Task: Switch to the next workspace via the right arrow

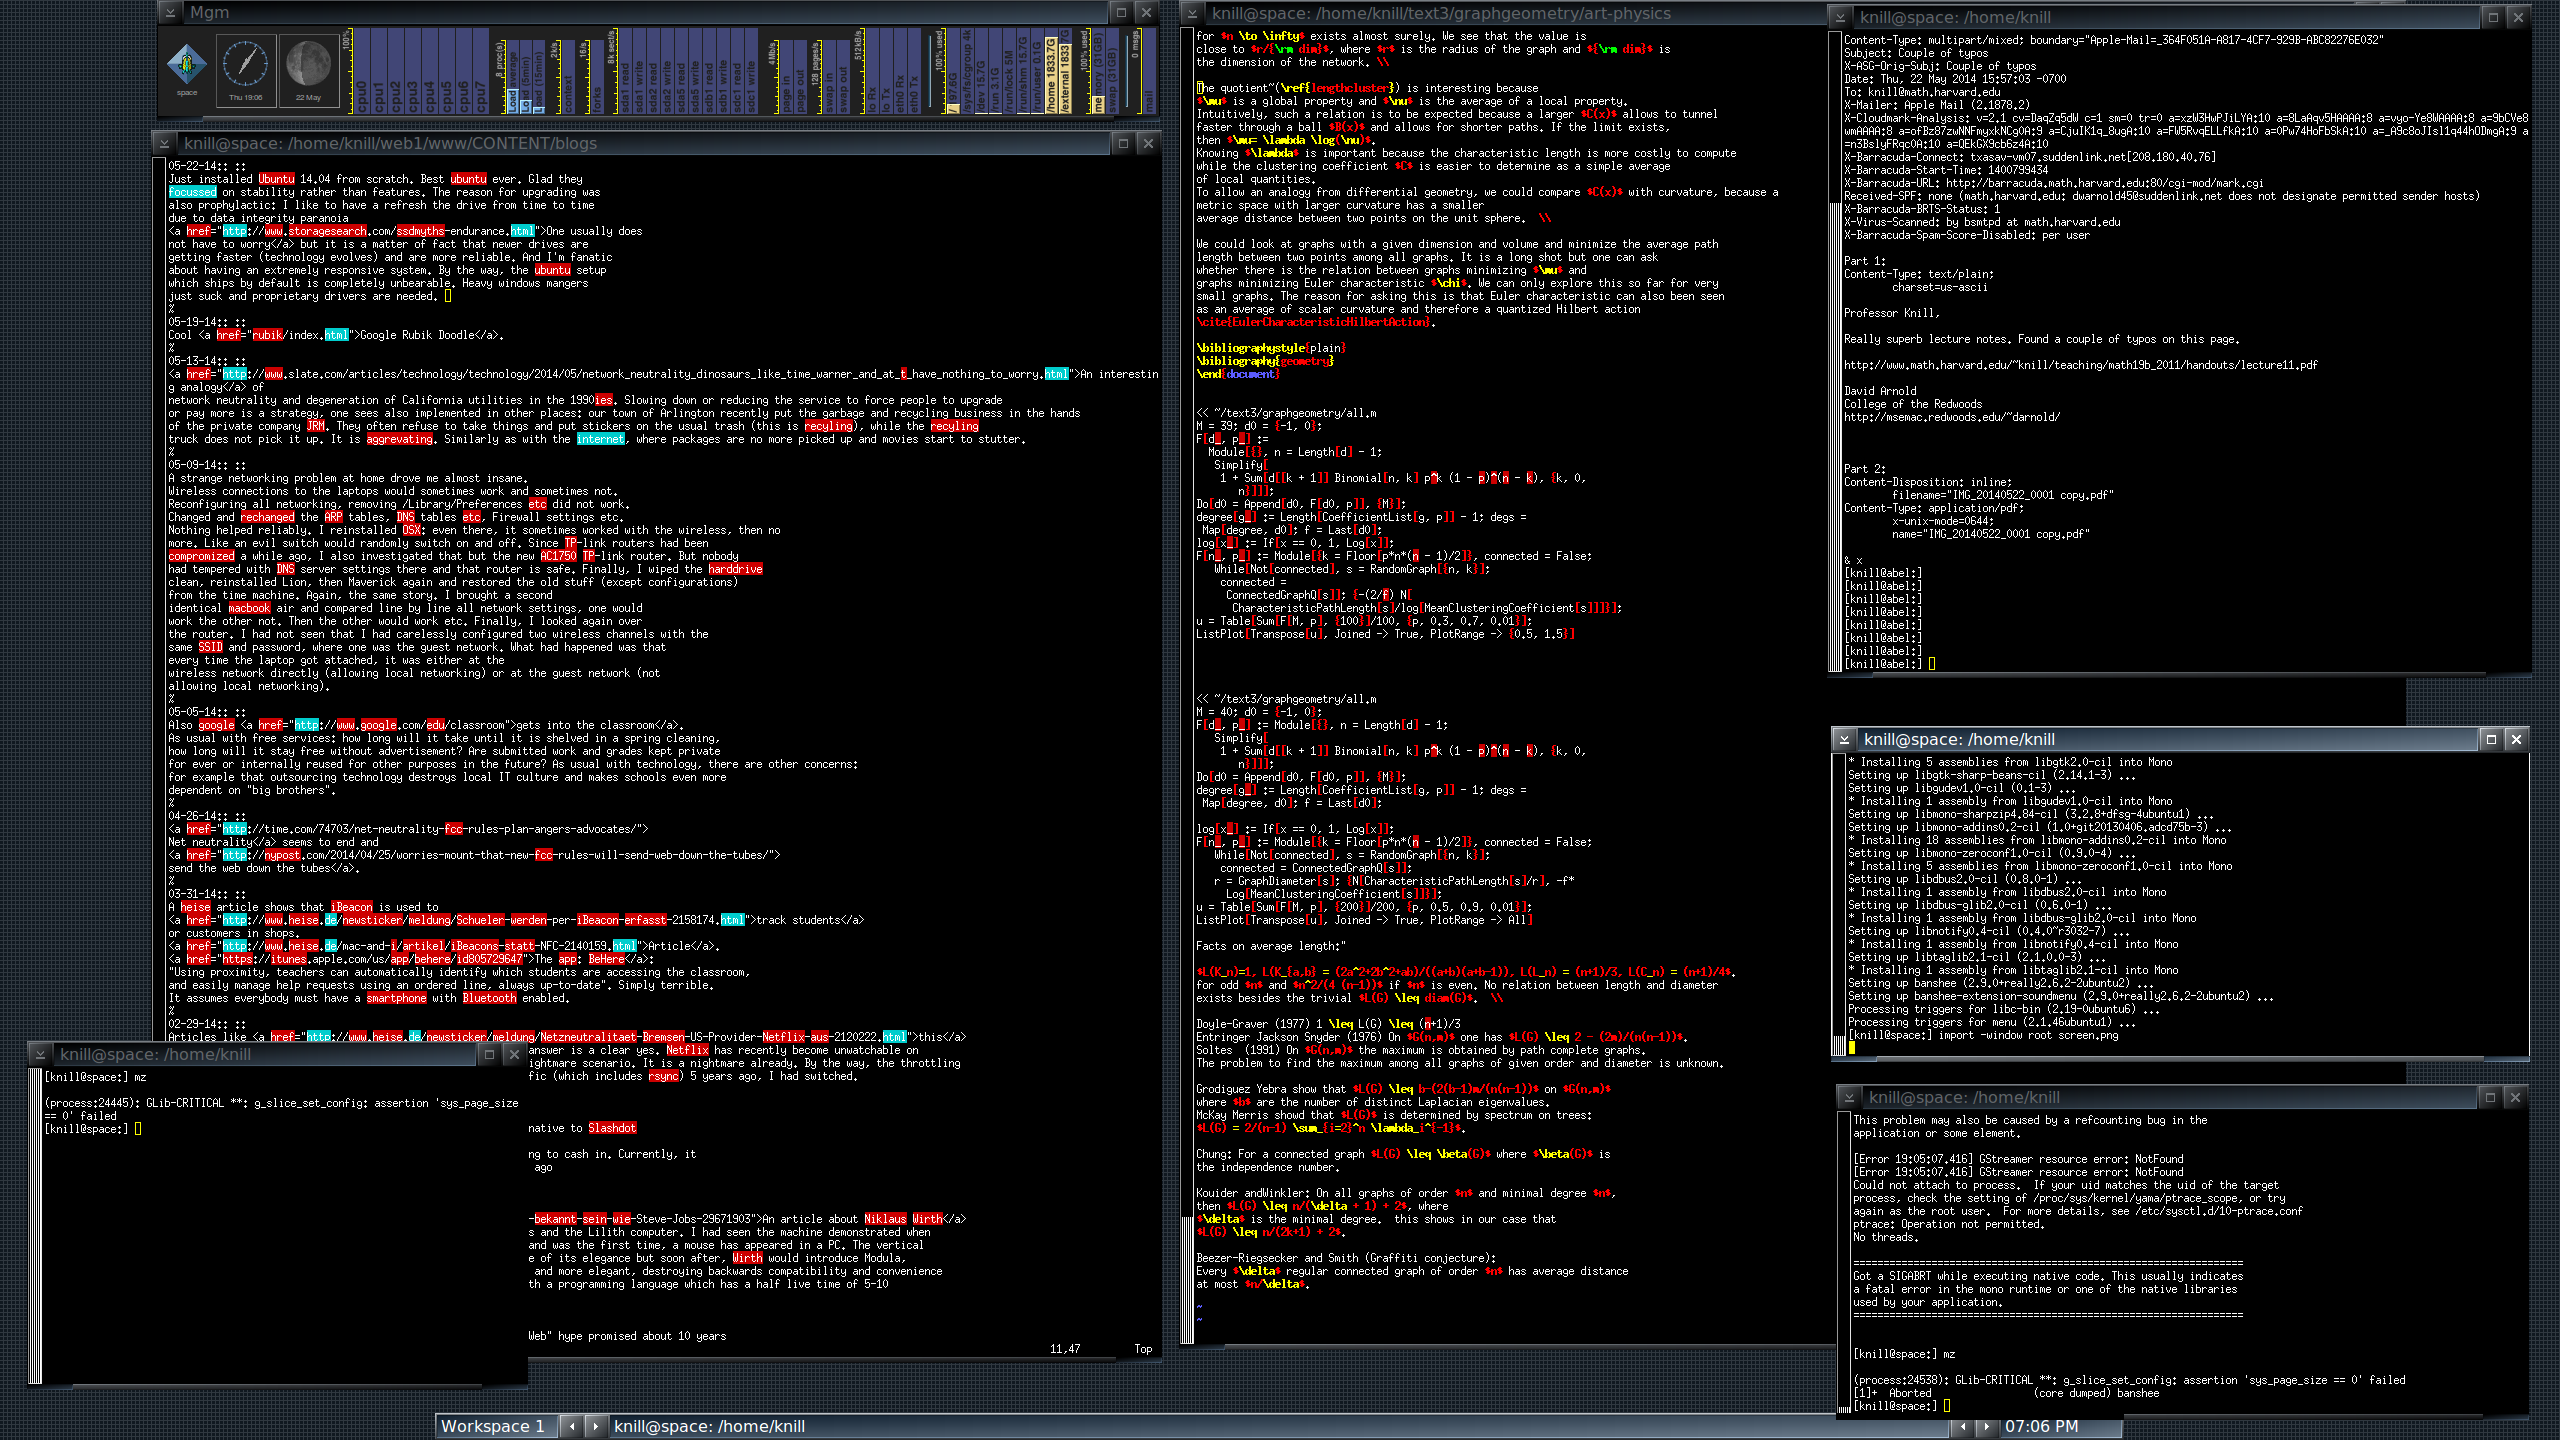Action: click(x=595, y=1427)
